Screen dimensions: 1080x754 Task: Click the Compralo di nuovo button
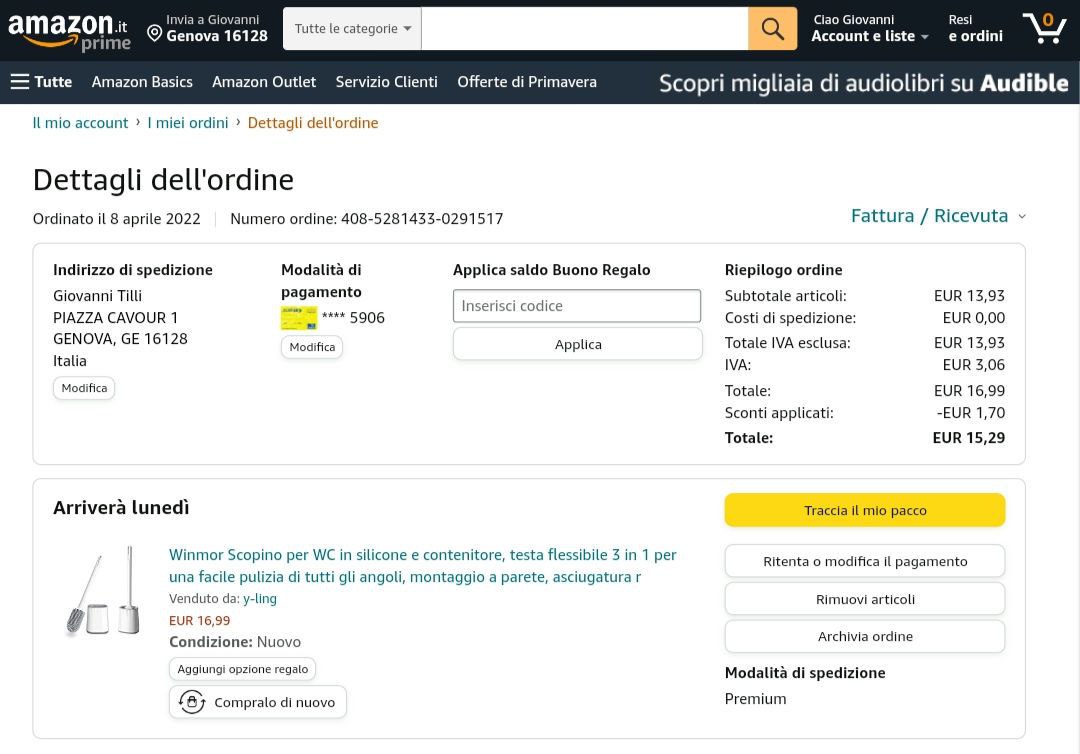pos(258,702)
